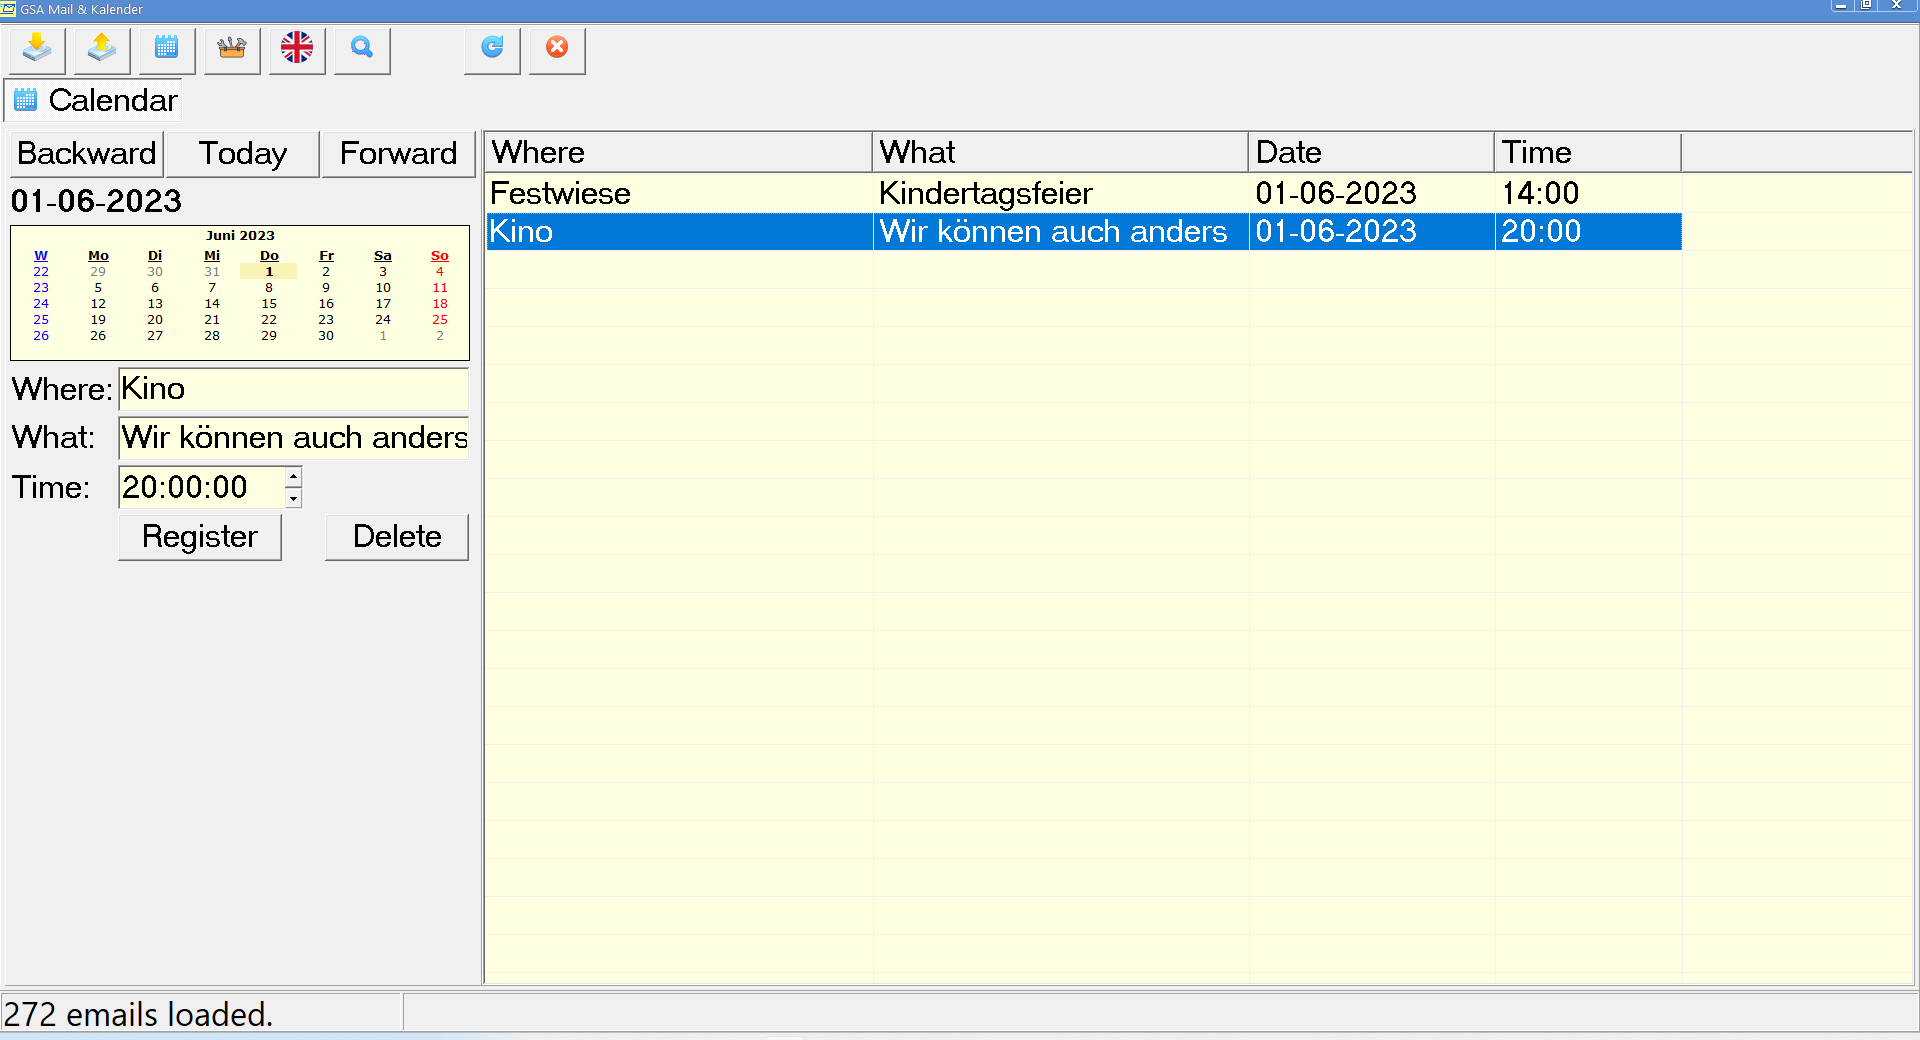
Task: Select June 15 in the mini calendar
Action: (x=269, y=304)
